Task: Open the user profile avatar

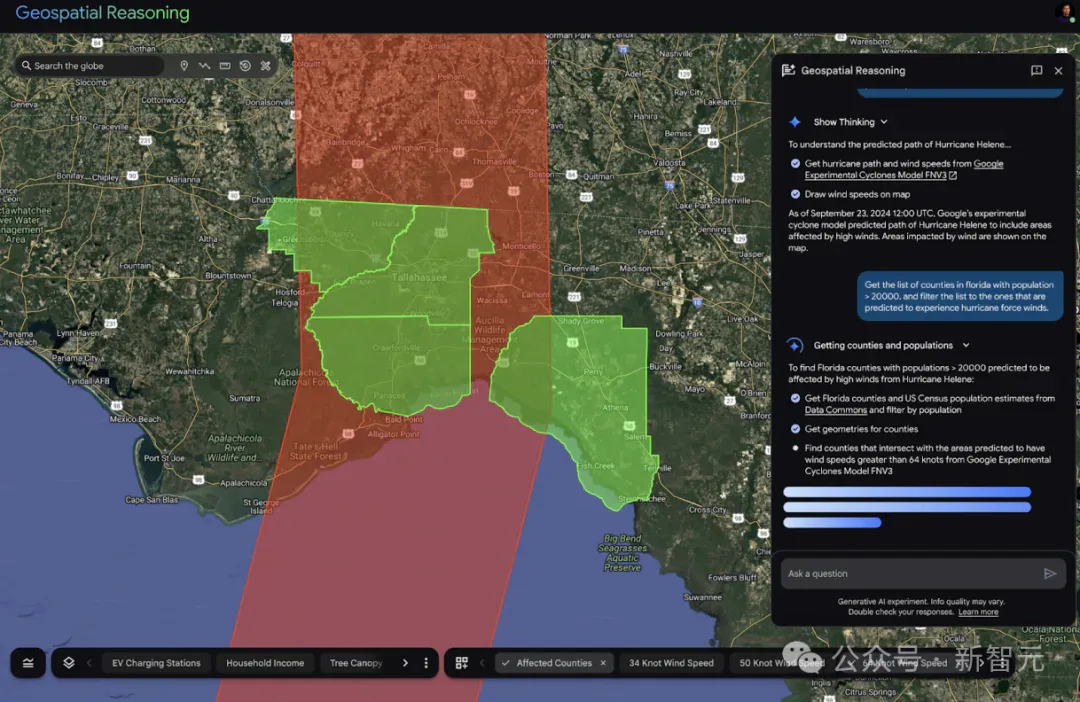Action: click(1066, 12)
